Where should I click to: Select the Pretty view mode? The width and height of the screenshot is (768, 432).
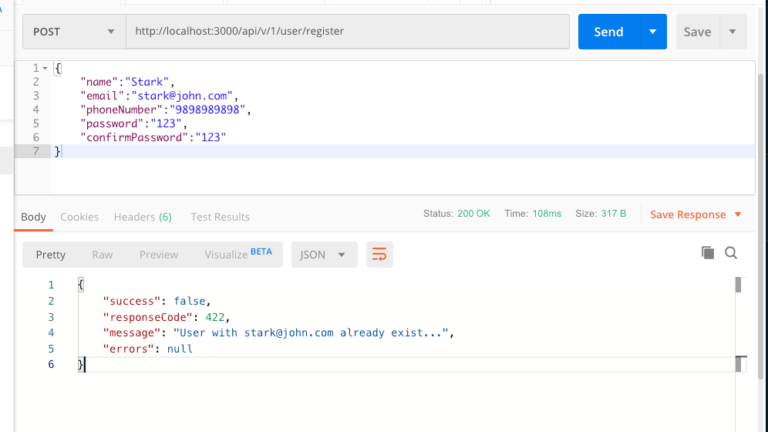(x=50, y=255)
